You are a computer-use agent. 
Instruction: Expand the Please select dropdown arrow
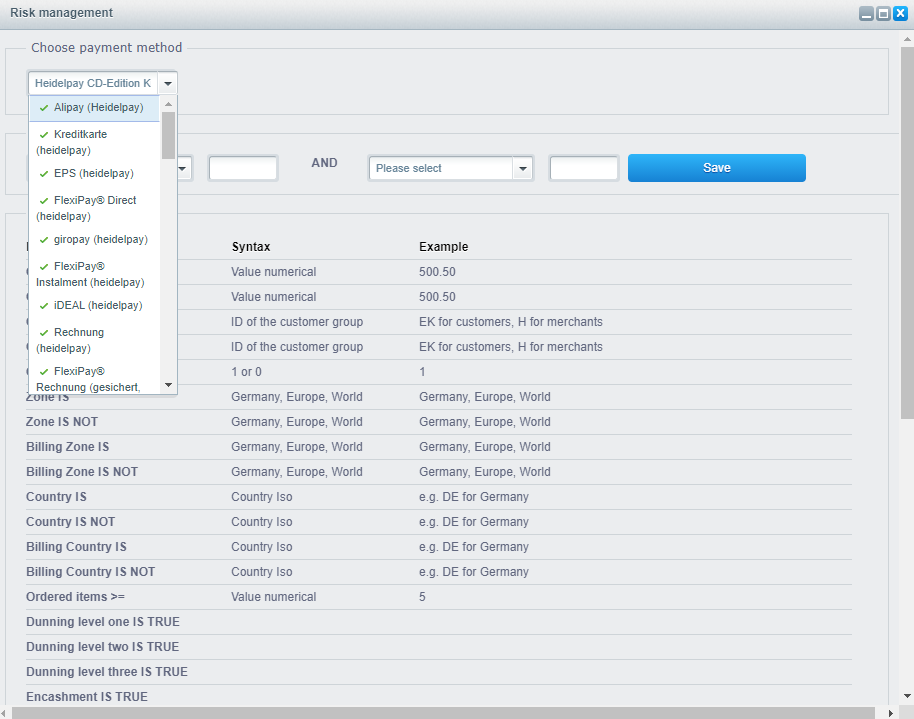point(523,169)
